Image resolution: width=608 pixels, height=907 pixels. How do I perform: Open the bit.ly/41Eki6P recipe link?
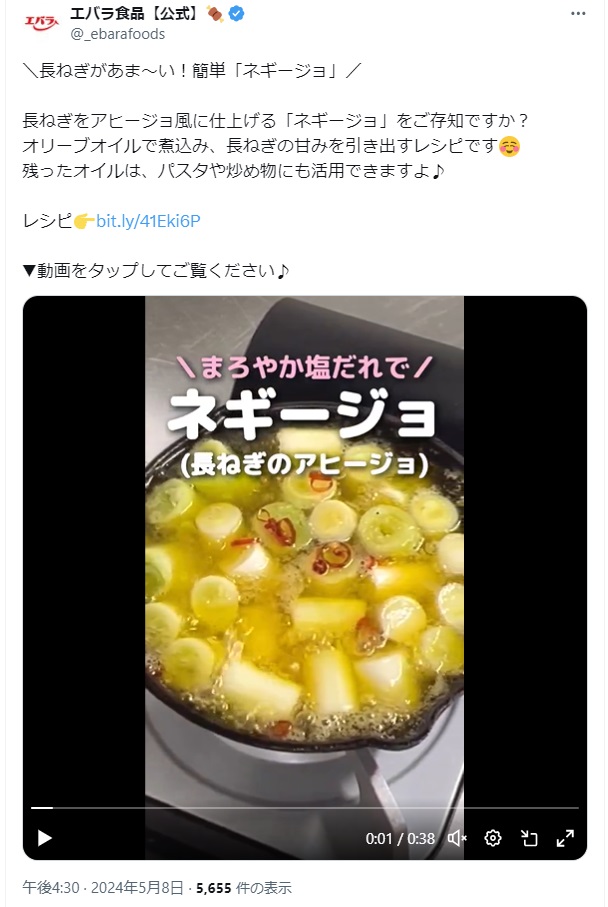point(148,221)
